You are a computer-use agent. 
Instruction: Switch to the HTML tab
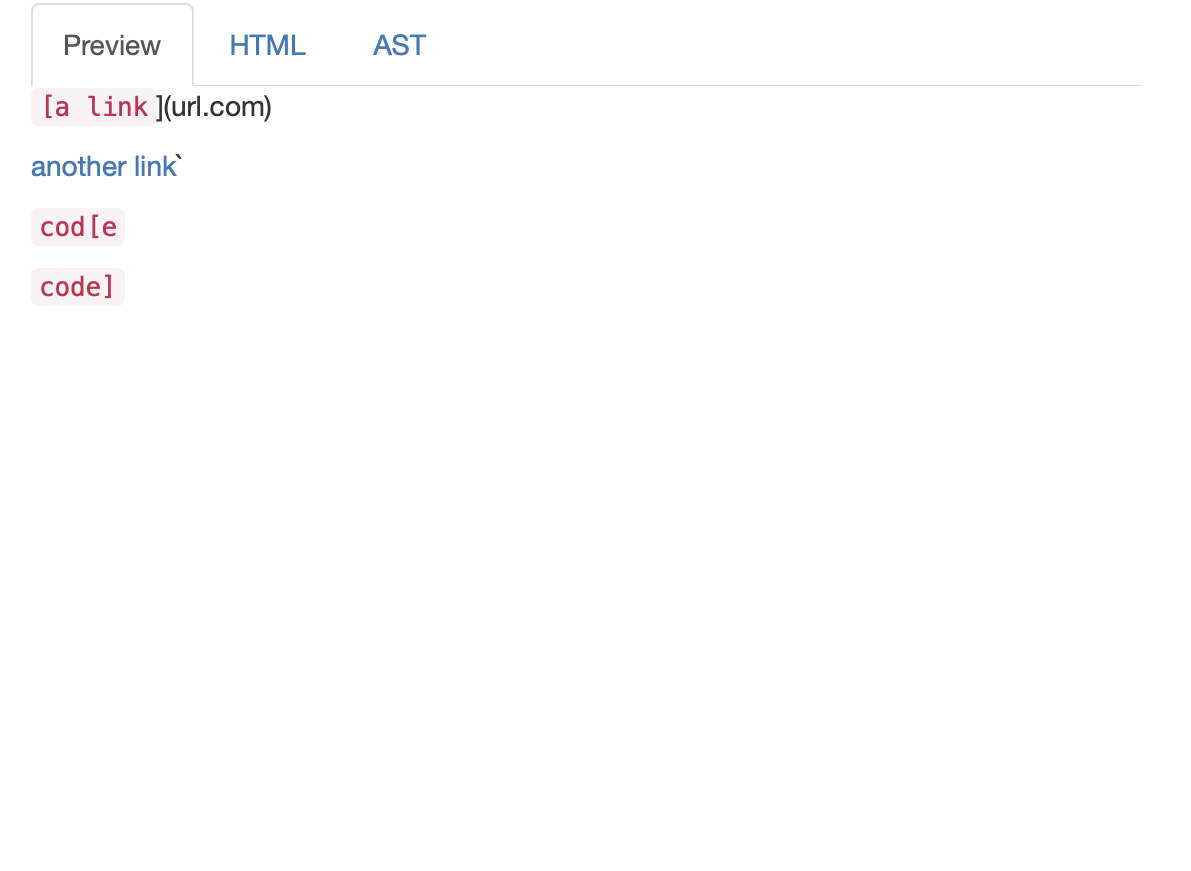tap(267, 46)
